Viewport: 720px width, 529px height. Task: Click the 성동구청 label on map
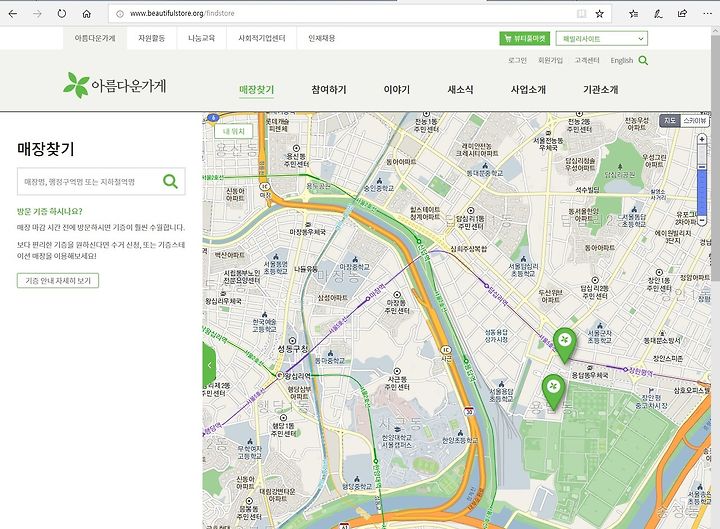[x=292, y=349]
